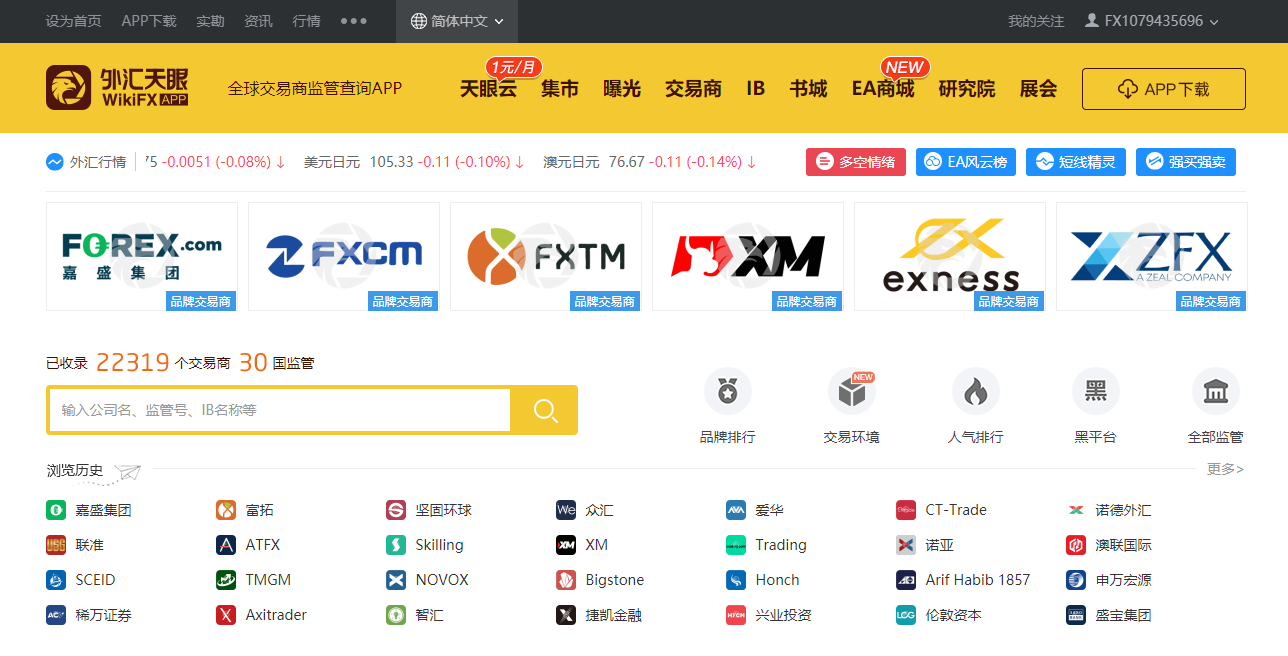
Task: Open the FOREX.com 嘉盛集团 banner
Action: click(142, 257)
